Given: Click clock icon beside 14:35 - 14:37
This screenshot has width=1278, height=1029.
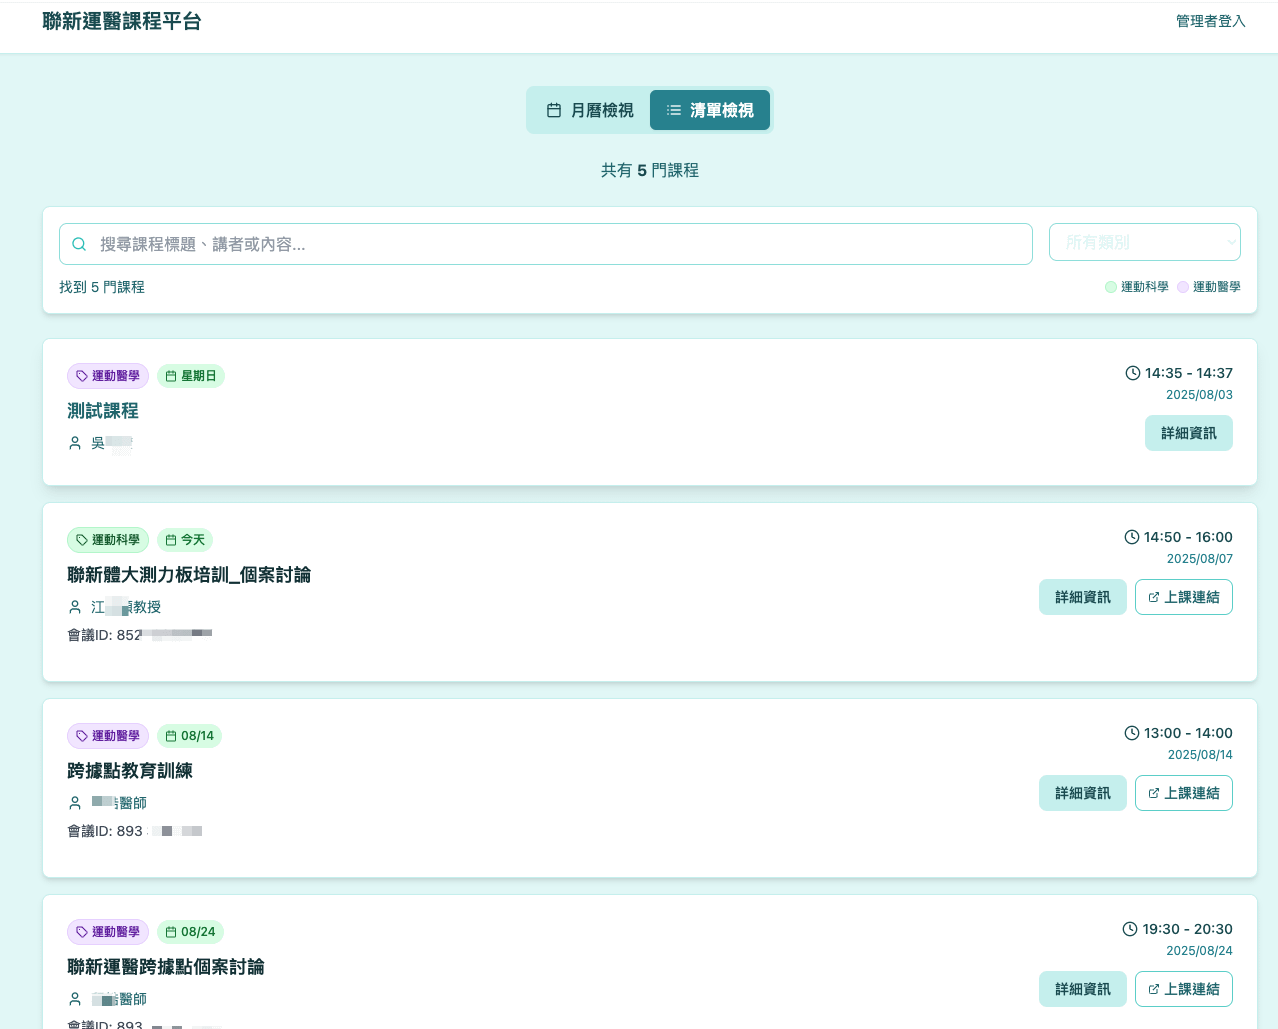Looking at the screenshot, I should 1133,373.
